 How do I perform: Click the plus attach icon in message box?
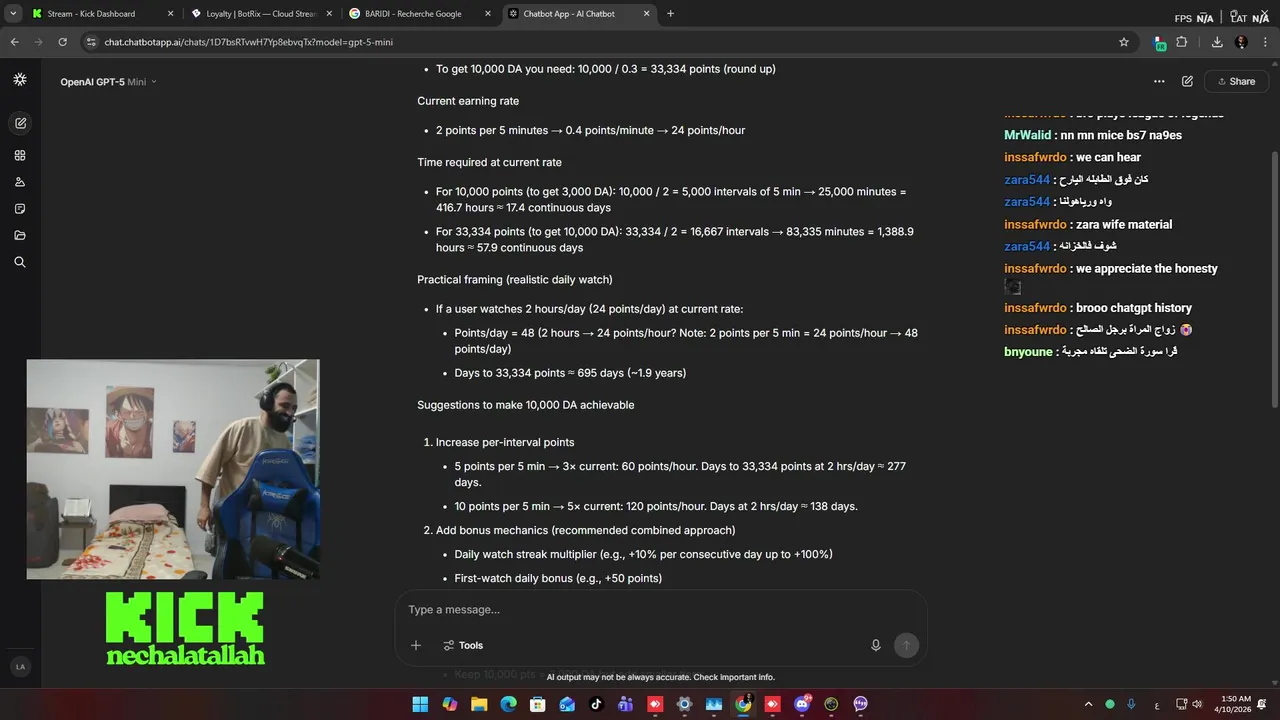point(416,645)
